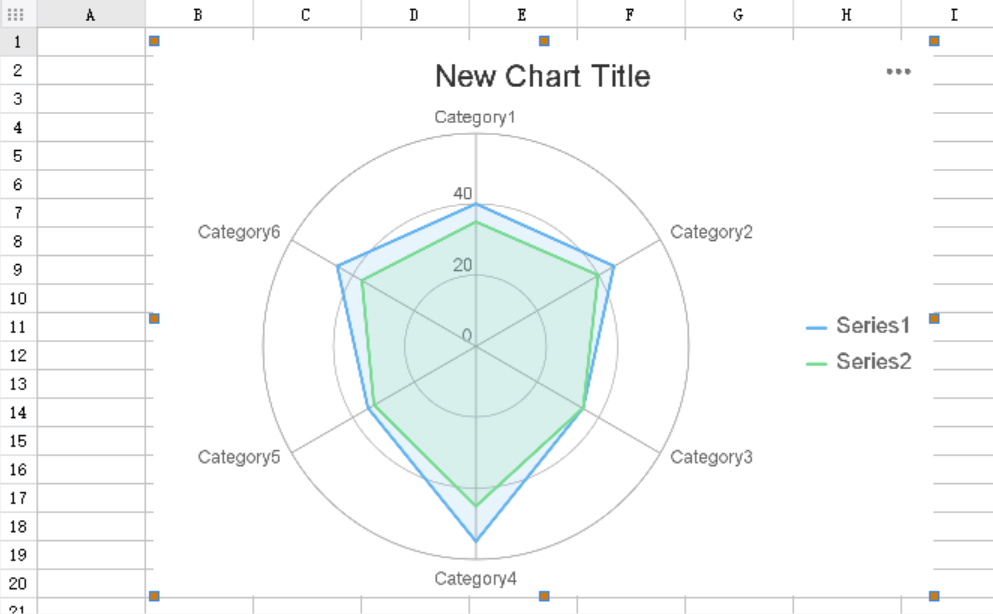Click the top-left chart selection handle

coord(153,41)
